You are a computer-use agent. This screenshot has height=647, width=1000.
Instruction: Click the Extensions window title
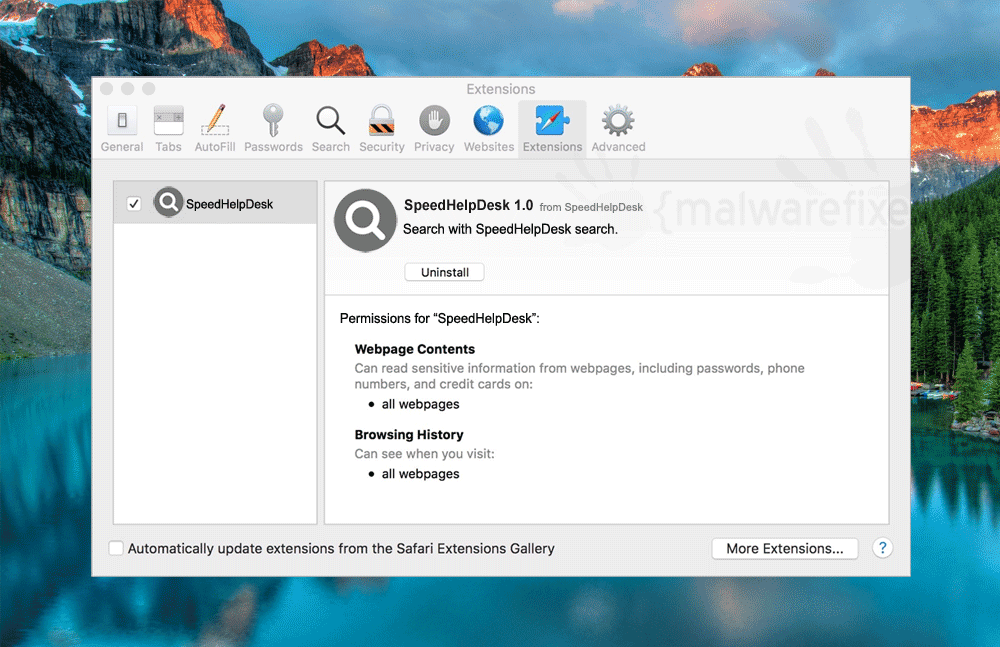pyautogui.click(x=501, y=89)
